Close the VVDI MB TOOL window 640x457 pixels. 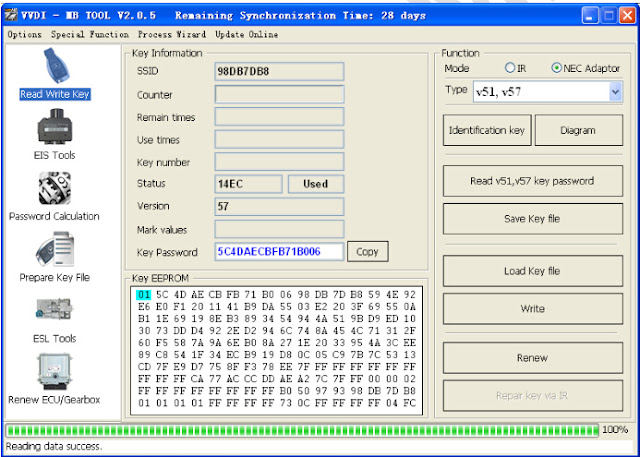click(627, 16)
